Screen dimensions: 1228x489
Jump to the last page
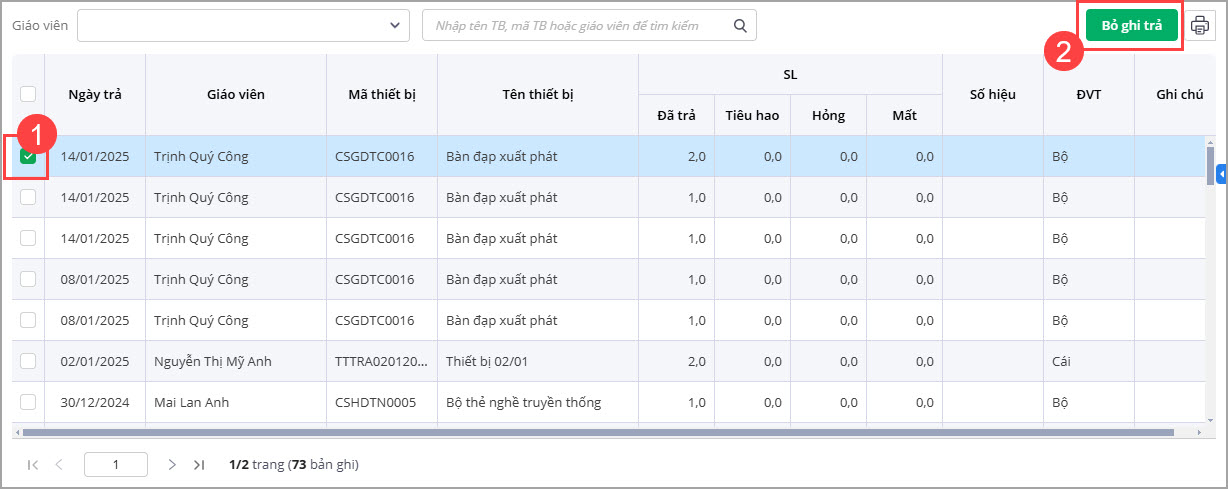pos(199,464)
